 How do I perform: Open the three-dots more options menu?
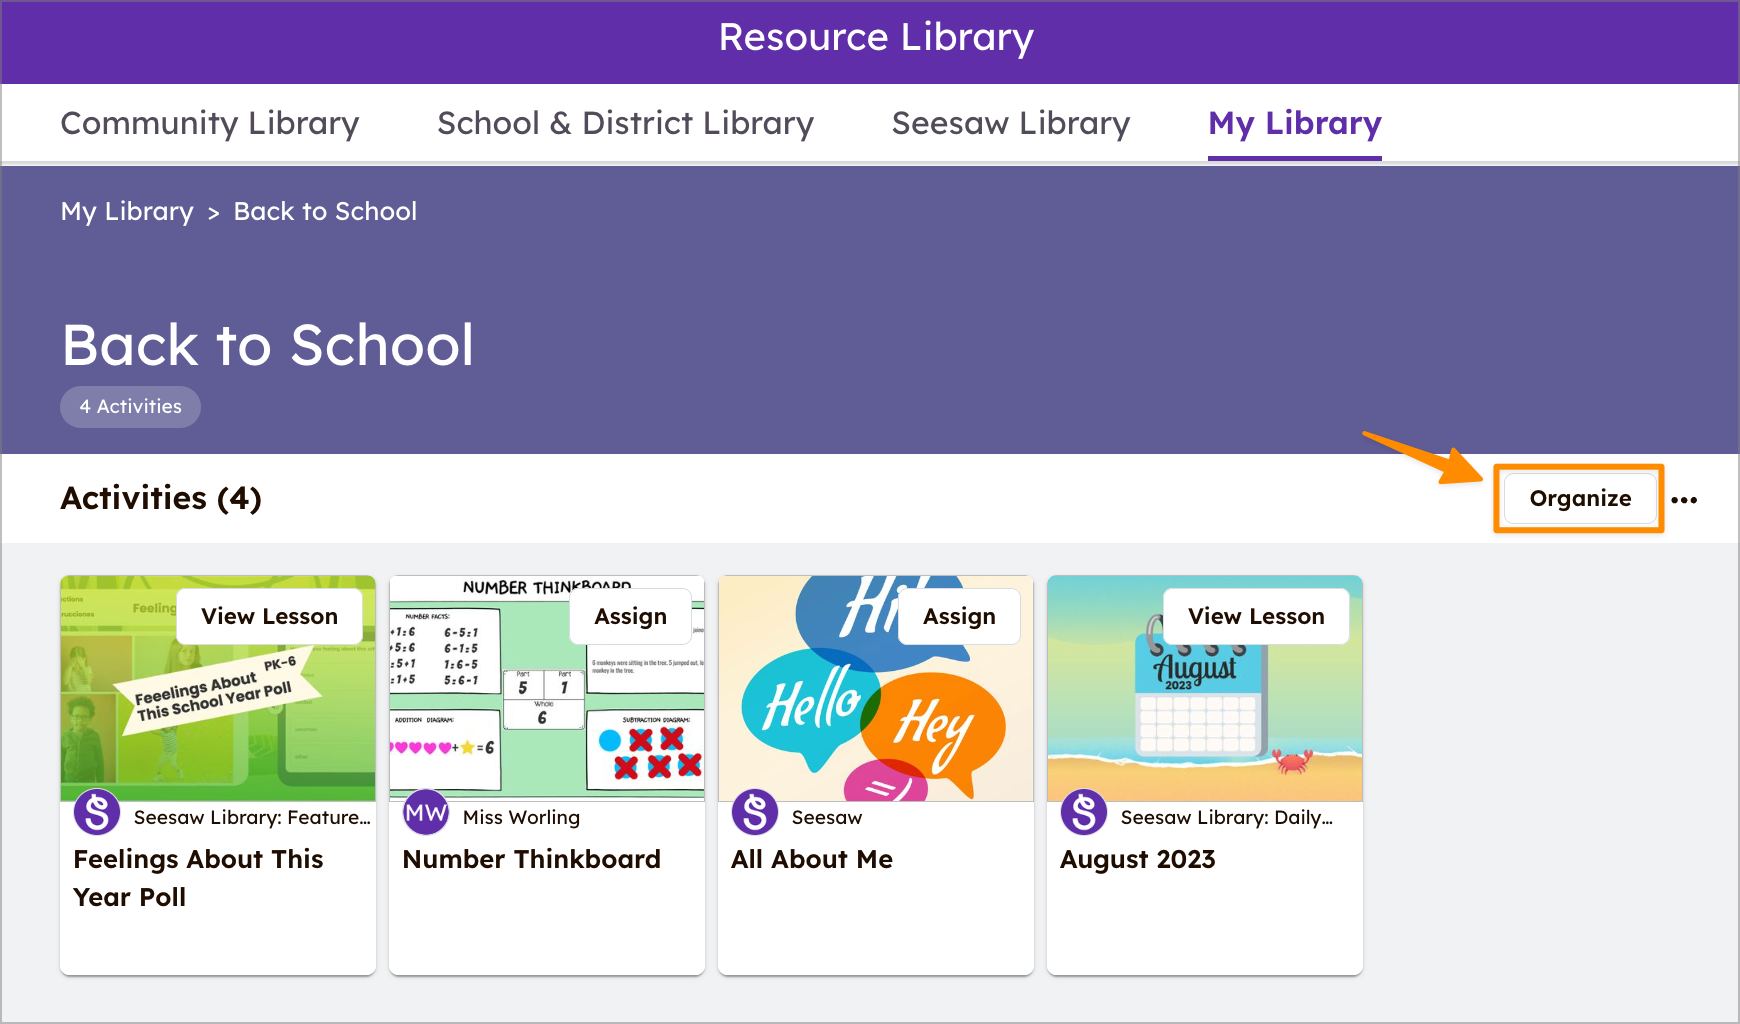1684,500
